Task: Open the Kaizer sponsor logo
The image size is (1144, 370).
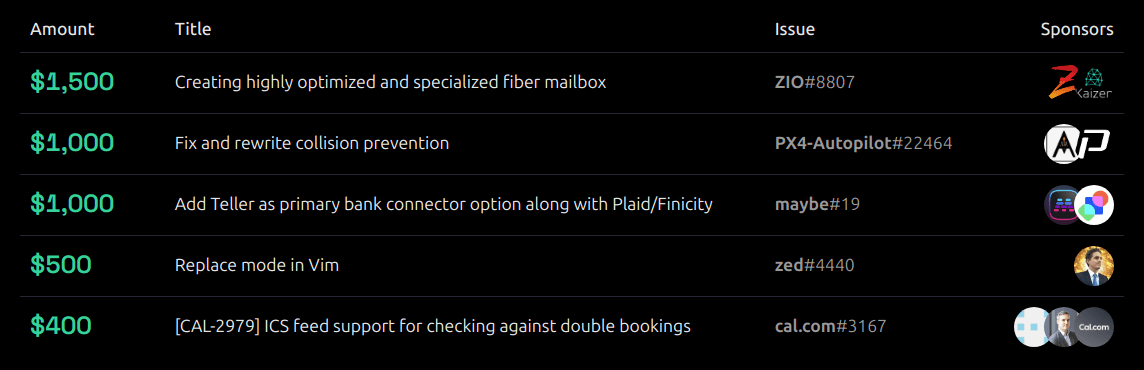Action: click(x=1095, y=84)
